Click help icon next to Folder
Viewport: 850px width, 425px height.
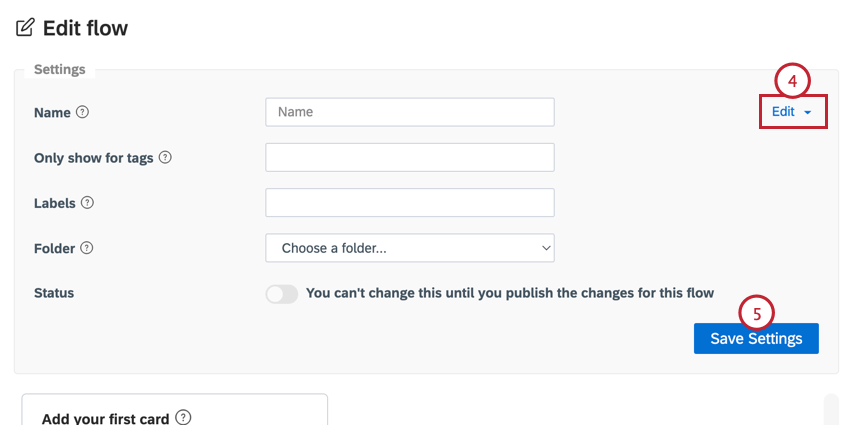point(87,248)
